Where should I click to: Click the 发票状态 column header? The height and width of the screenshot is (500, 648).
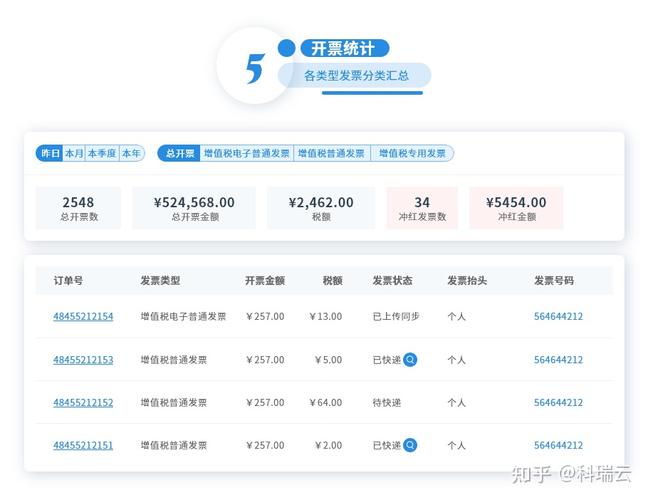pos(393,281)
